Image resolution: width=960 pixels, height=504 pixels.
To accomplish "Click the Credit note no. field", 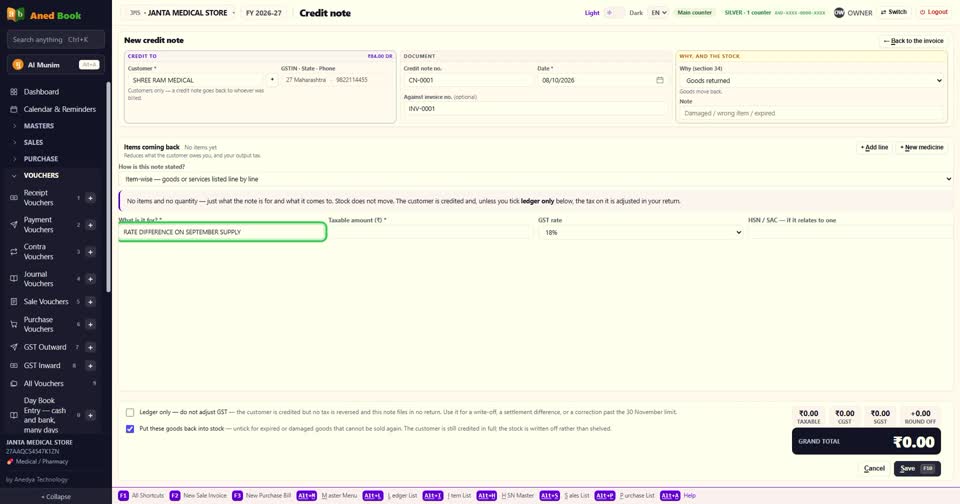I will (x=468, y=80).
